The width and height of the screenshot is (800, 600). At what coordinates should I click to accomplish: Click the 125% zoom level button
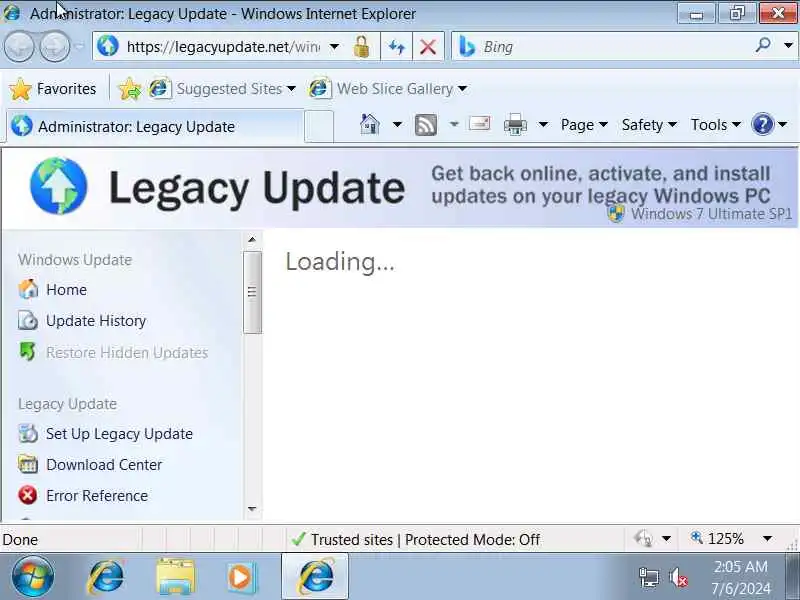(718, 539)
